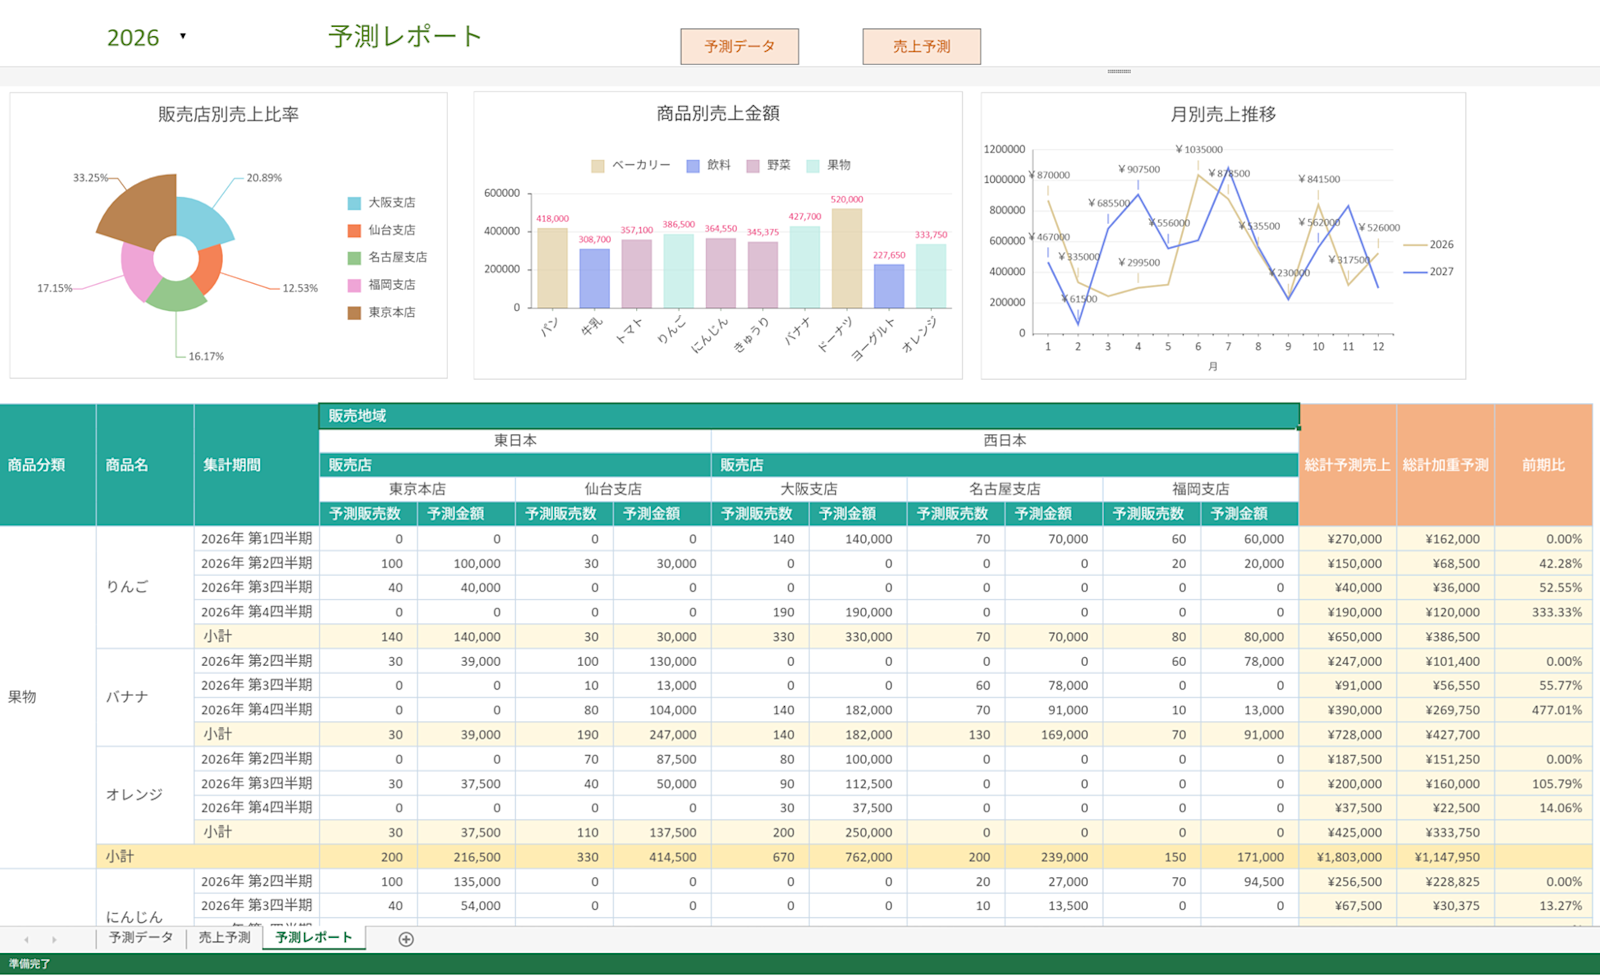Select the 予測レポート sheet tab
The height and width of the screenshot is (977, 1600).
tap(314, 938)
